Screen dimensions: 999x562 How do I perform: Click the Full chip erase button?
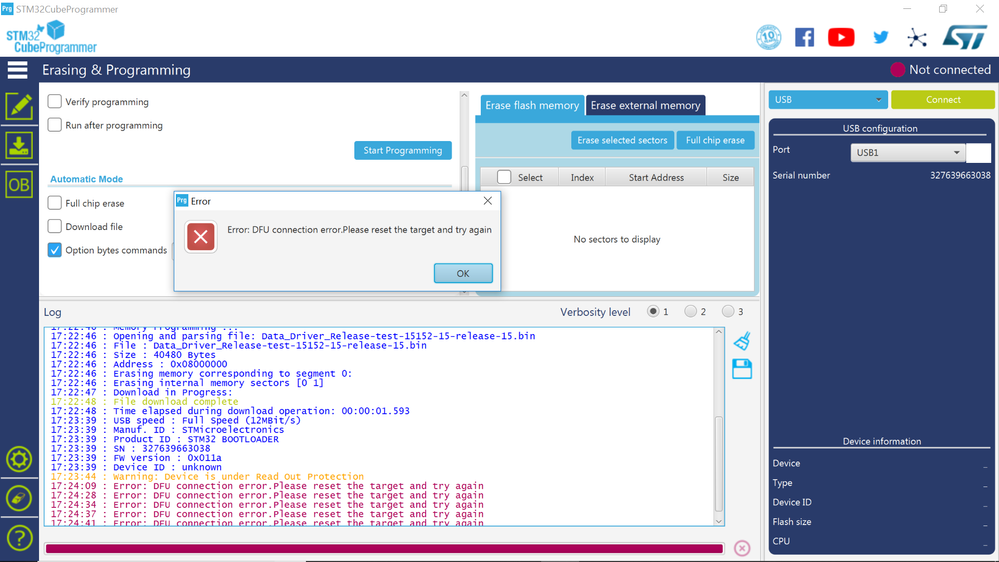pos(715,140)
